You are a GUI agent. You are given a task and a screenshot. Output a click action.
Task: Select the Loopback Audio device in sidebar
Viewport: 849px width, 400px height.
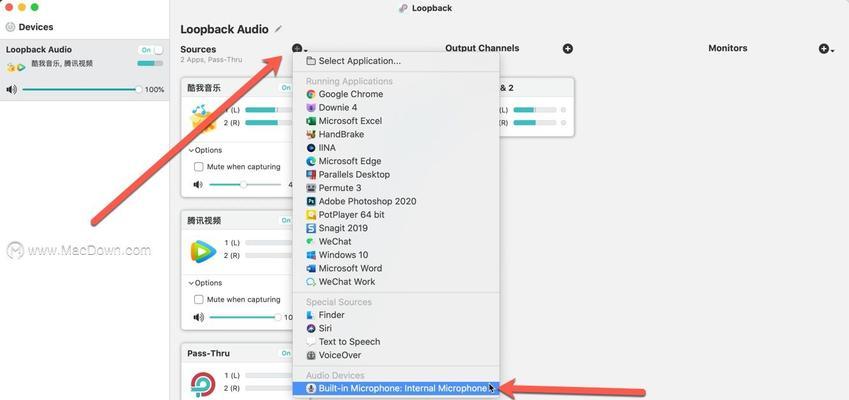pyautogui.click(x=84, y=70)
